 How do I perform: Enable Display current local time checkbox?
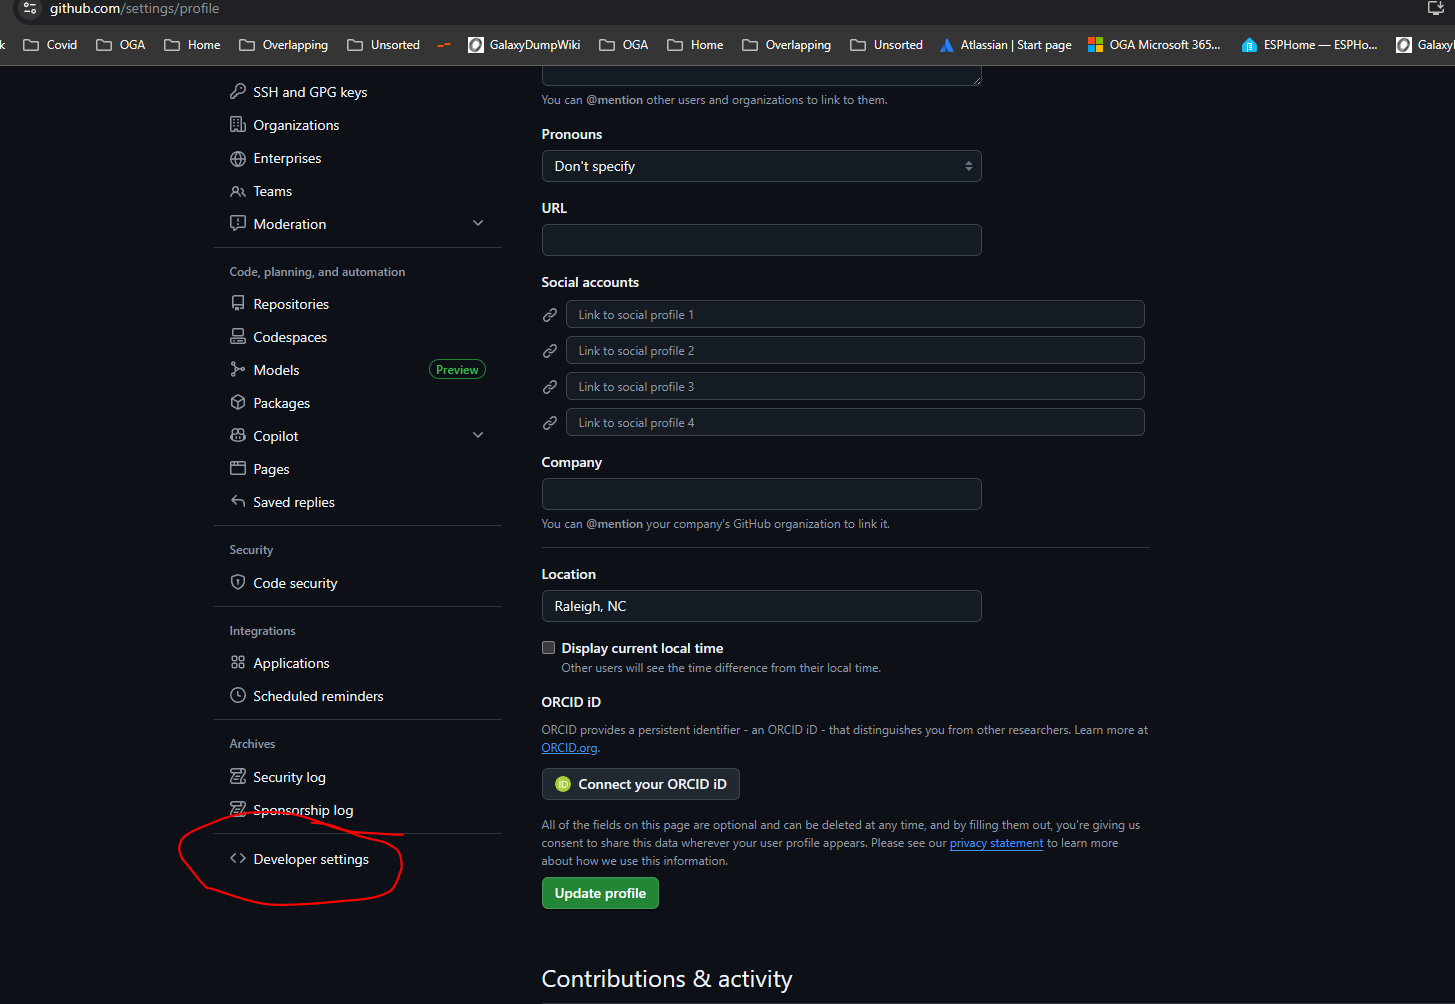coord(548,648)
